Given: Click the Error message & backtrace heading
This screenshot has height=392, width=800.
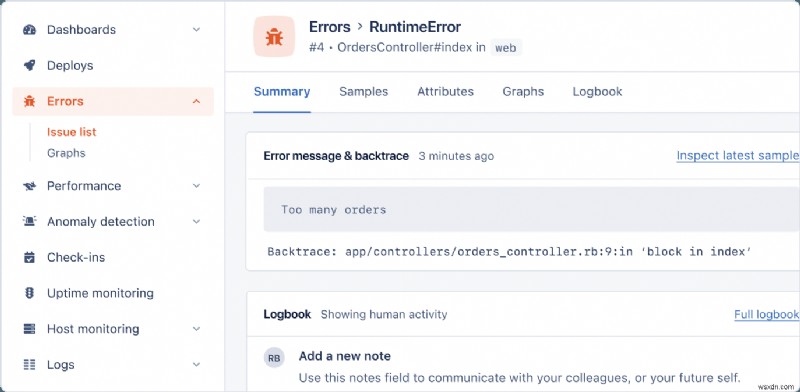Looking at the screenshot, I should pyautogui.click(x=336, y=156).
